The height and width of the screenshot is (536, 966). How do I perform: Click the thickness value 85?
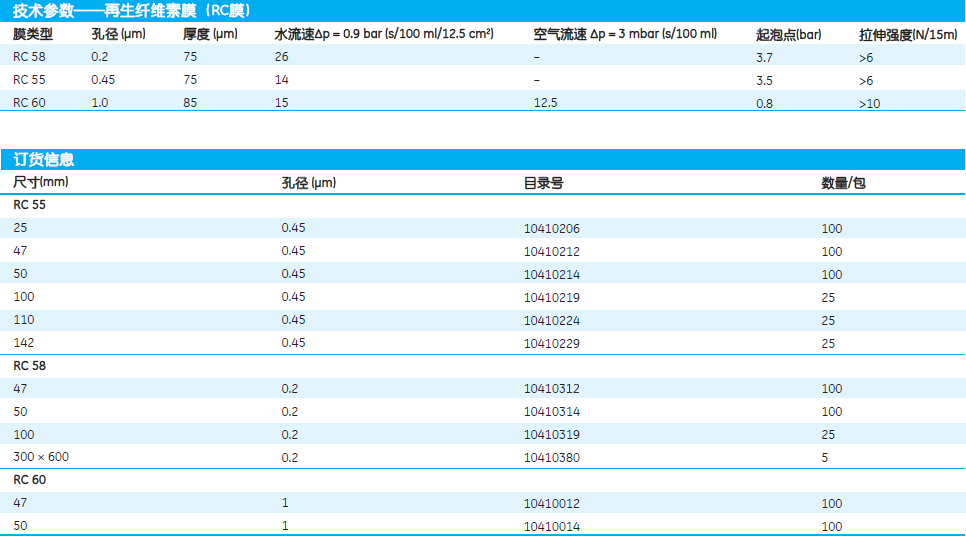coord(190,102)
